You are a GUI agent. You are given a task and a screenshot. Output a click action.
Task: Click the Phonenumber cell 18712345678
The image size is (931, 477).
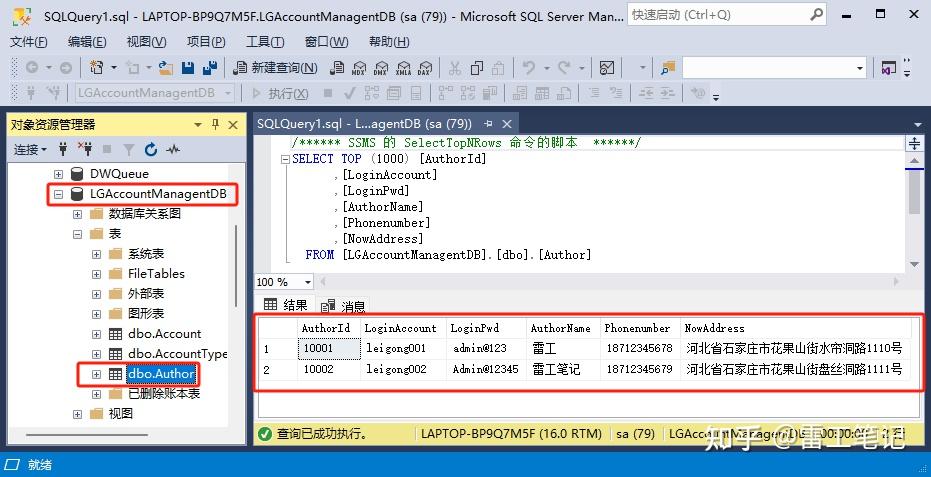[639, 349]
